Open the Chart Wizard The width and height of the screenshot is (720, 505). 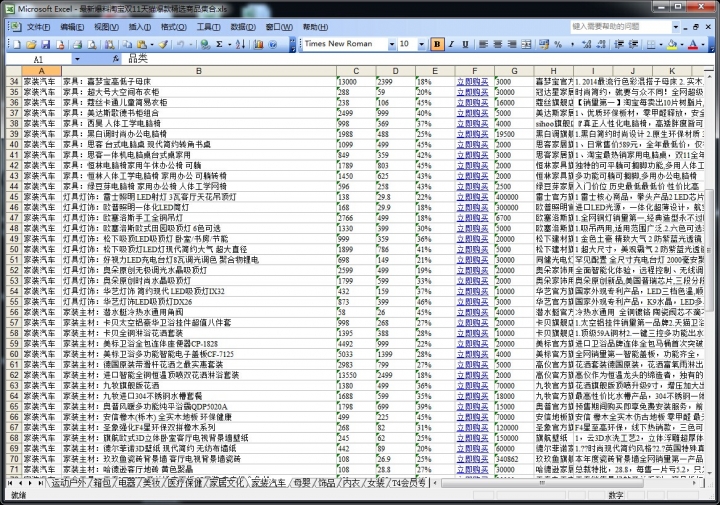(x=259, y=45)
